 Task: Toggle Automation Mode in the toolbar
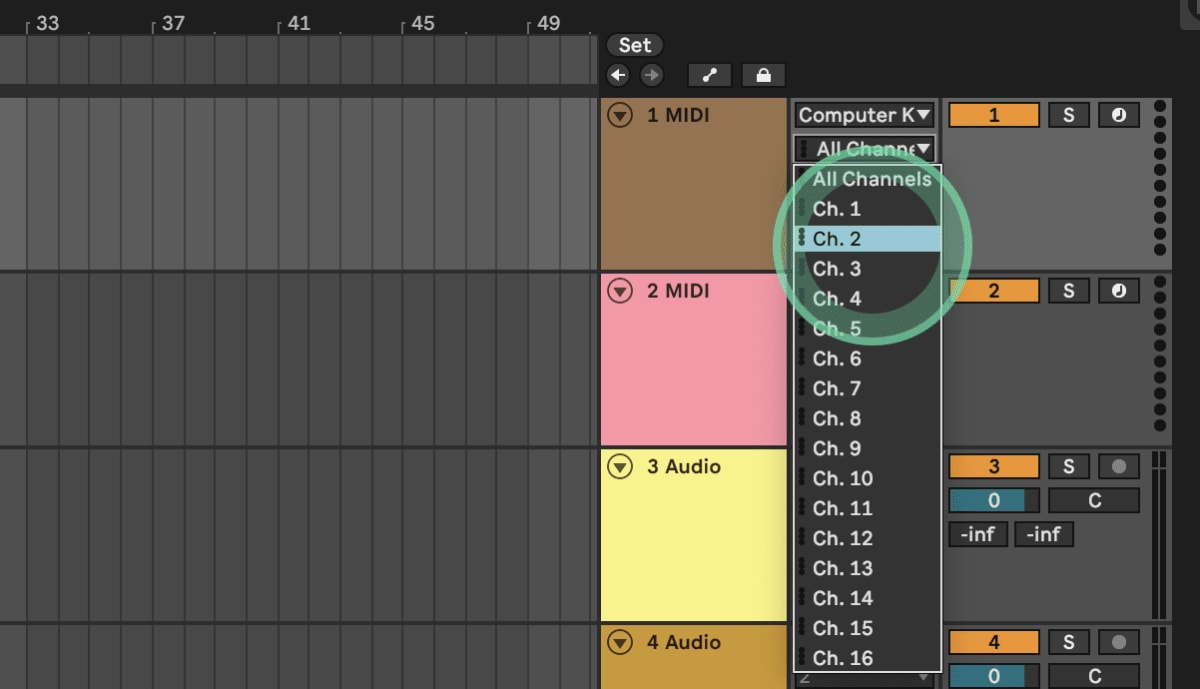coord(710,75)
